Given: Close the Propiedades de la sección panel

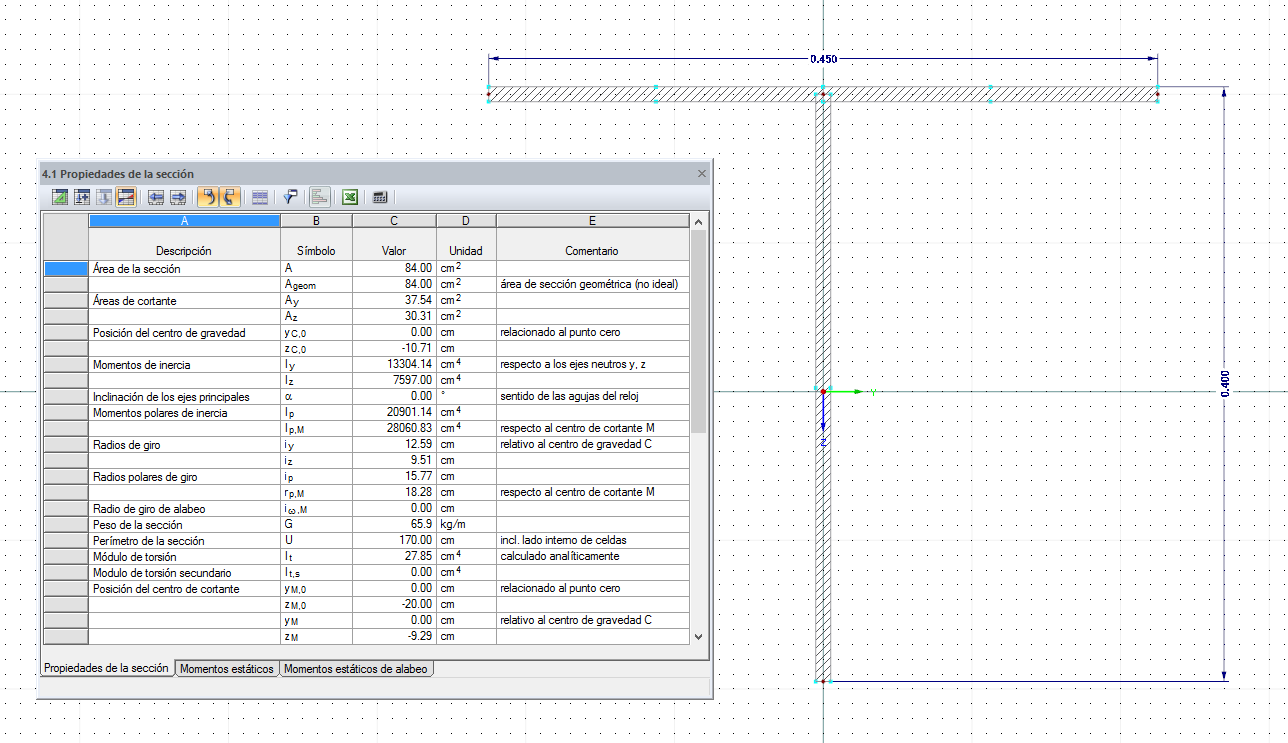Looking at the screenshot, I should coord(701,174).
